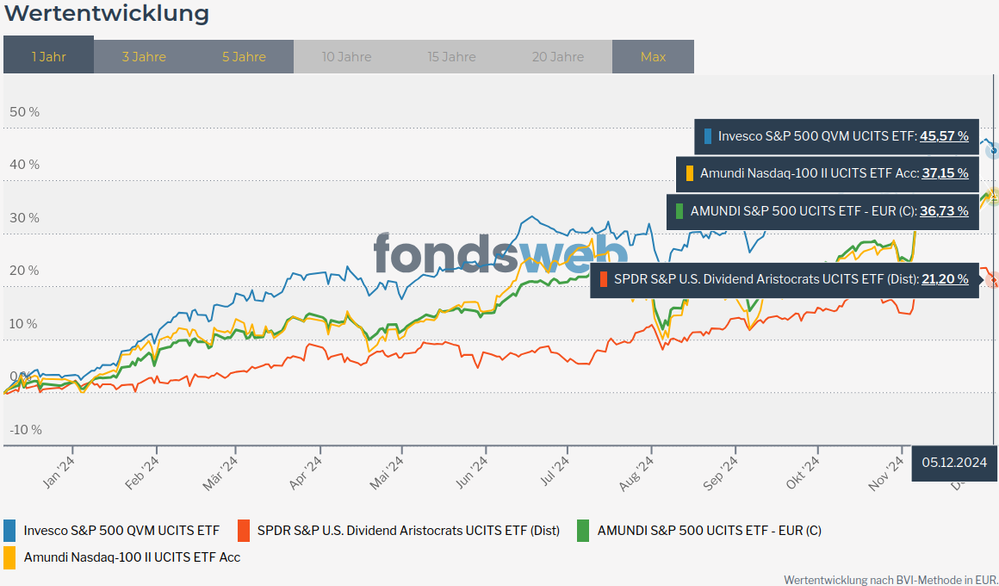The image size is (999, 586).
Task: Select the 20 Jahre time range
Action: tap(558, 56)
